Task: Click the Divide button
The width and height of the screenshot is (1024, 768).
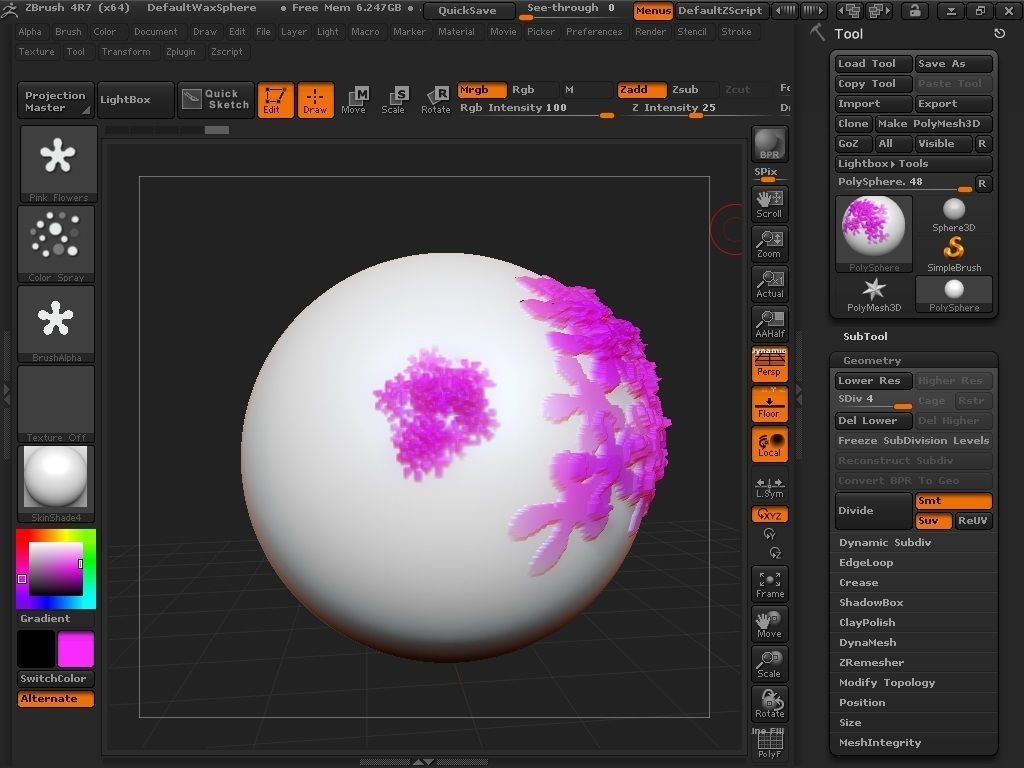Action: tap(874, 511)
